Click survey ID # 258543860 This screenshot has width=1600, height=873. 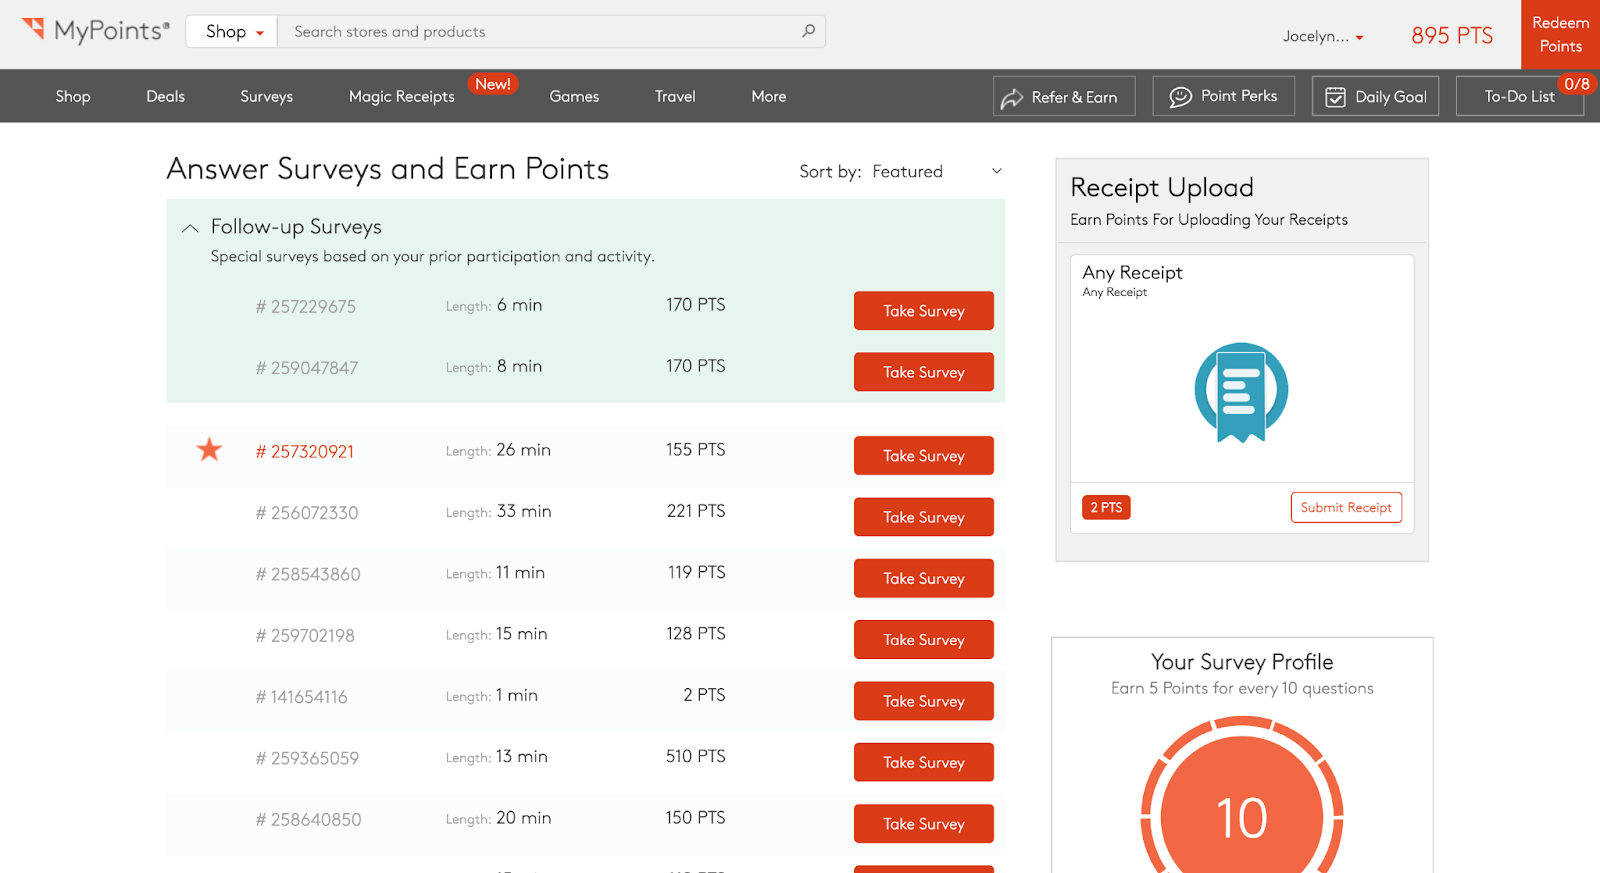308,574
